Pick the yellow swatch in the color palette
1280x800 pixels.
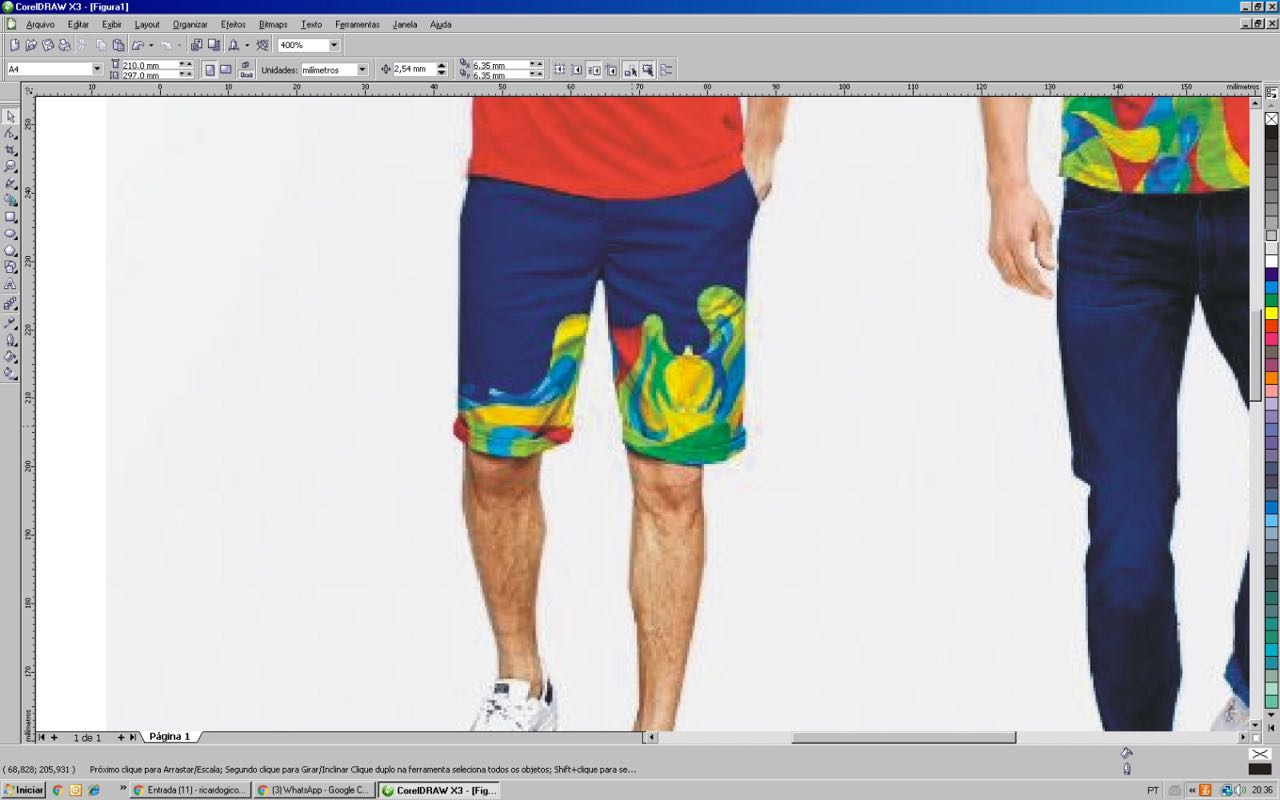[x=1271, y=313]
